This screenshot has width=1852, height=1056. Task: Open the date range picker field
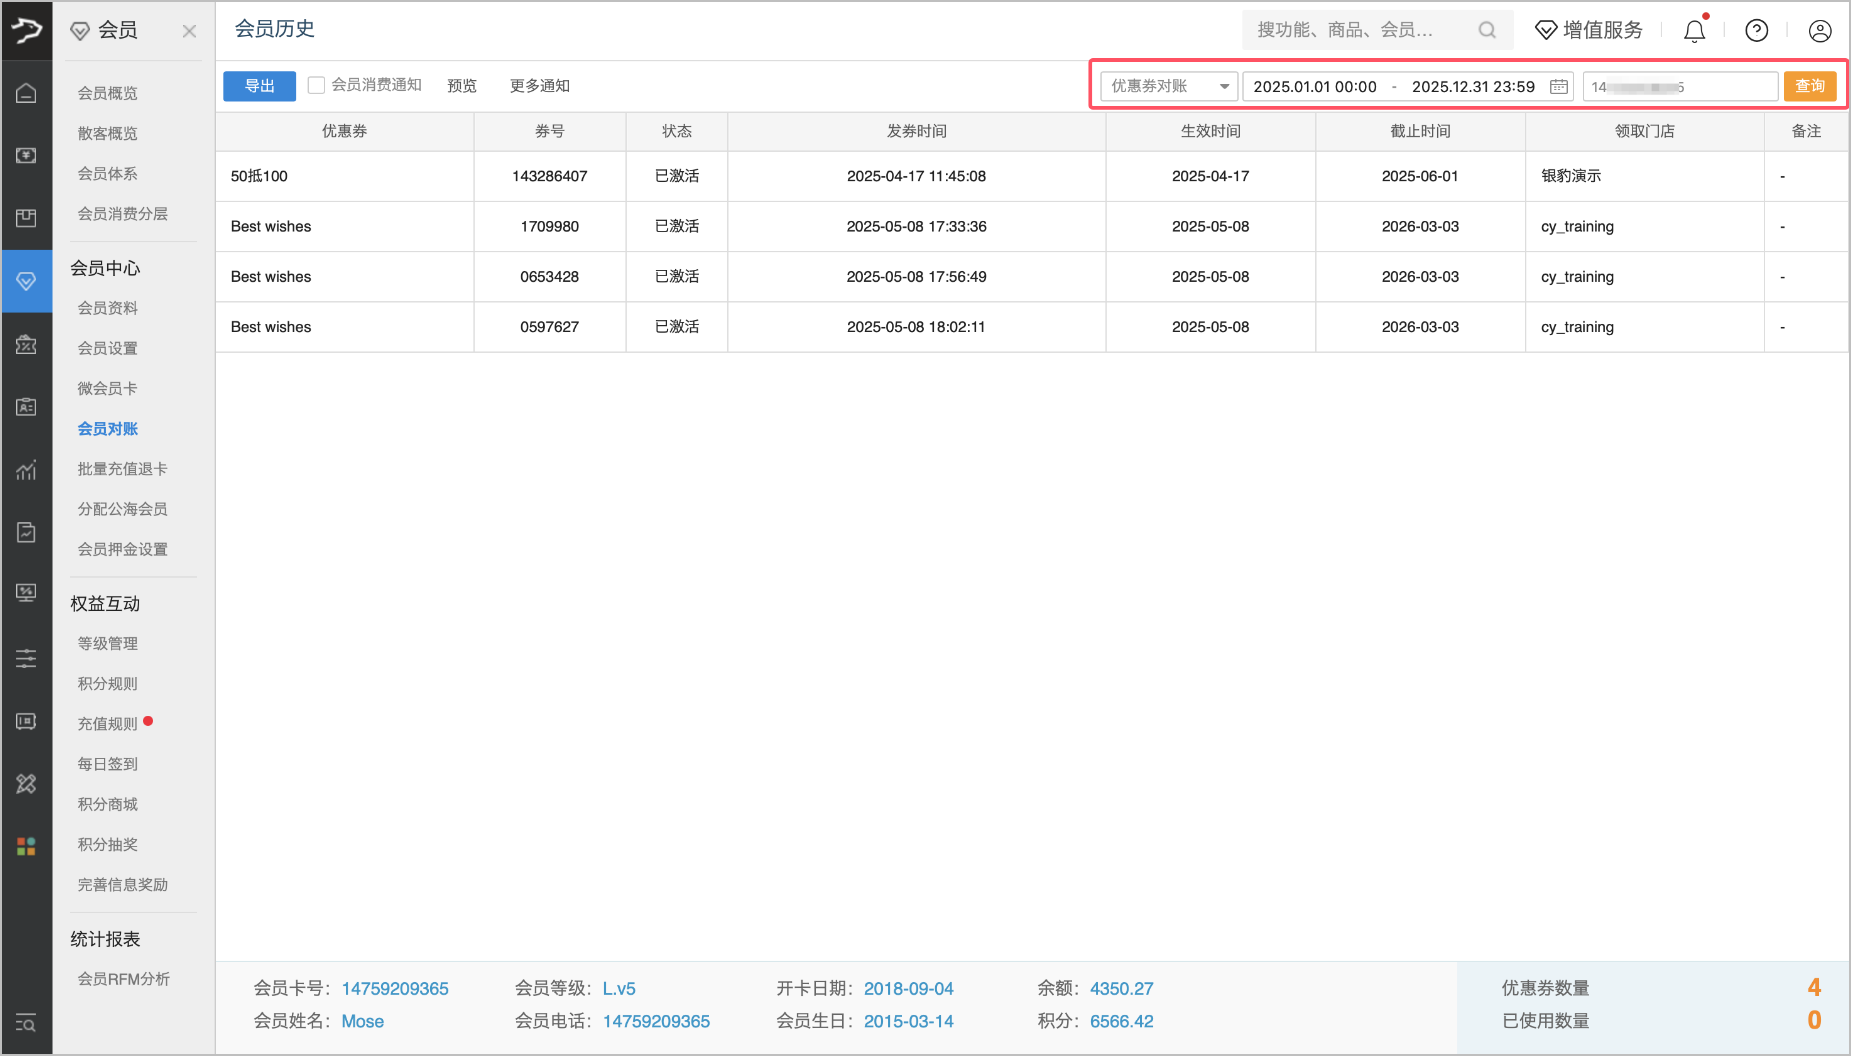pos(1394,87)
